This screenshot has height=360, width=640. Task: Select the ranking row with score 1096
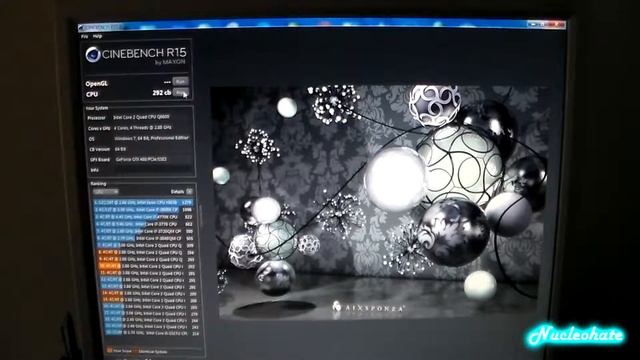point(143,209)
